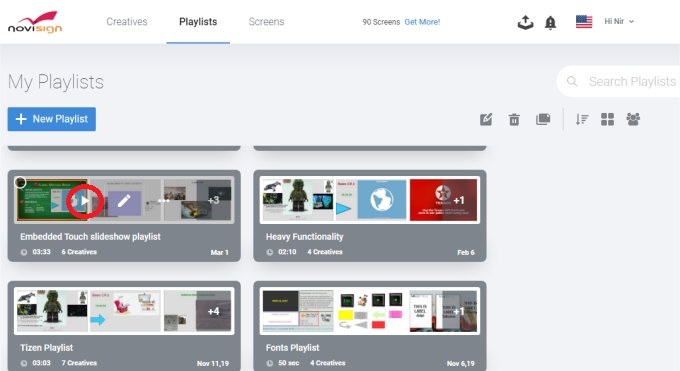The width and height of the screenshot is (680, 371).
Task: Tick the select circle on the Embedded Touch playlist
Action: pyautogui.click(x=20, y=182)
